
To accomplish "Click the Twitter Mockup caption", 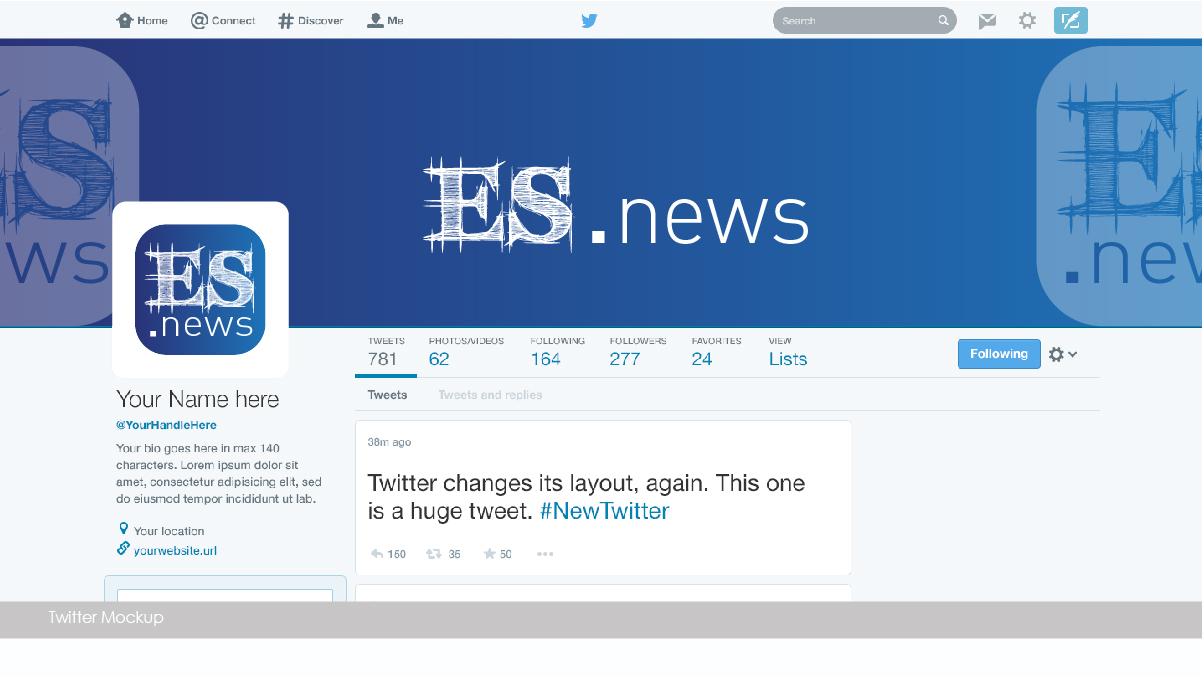I will [x=106, y=618].
